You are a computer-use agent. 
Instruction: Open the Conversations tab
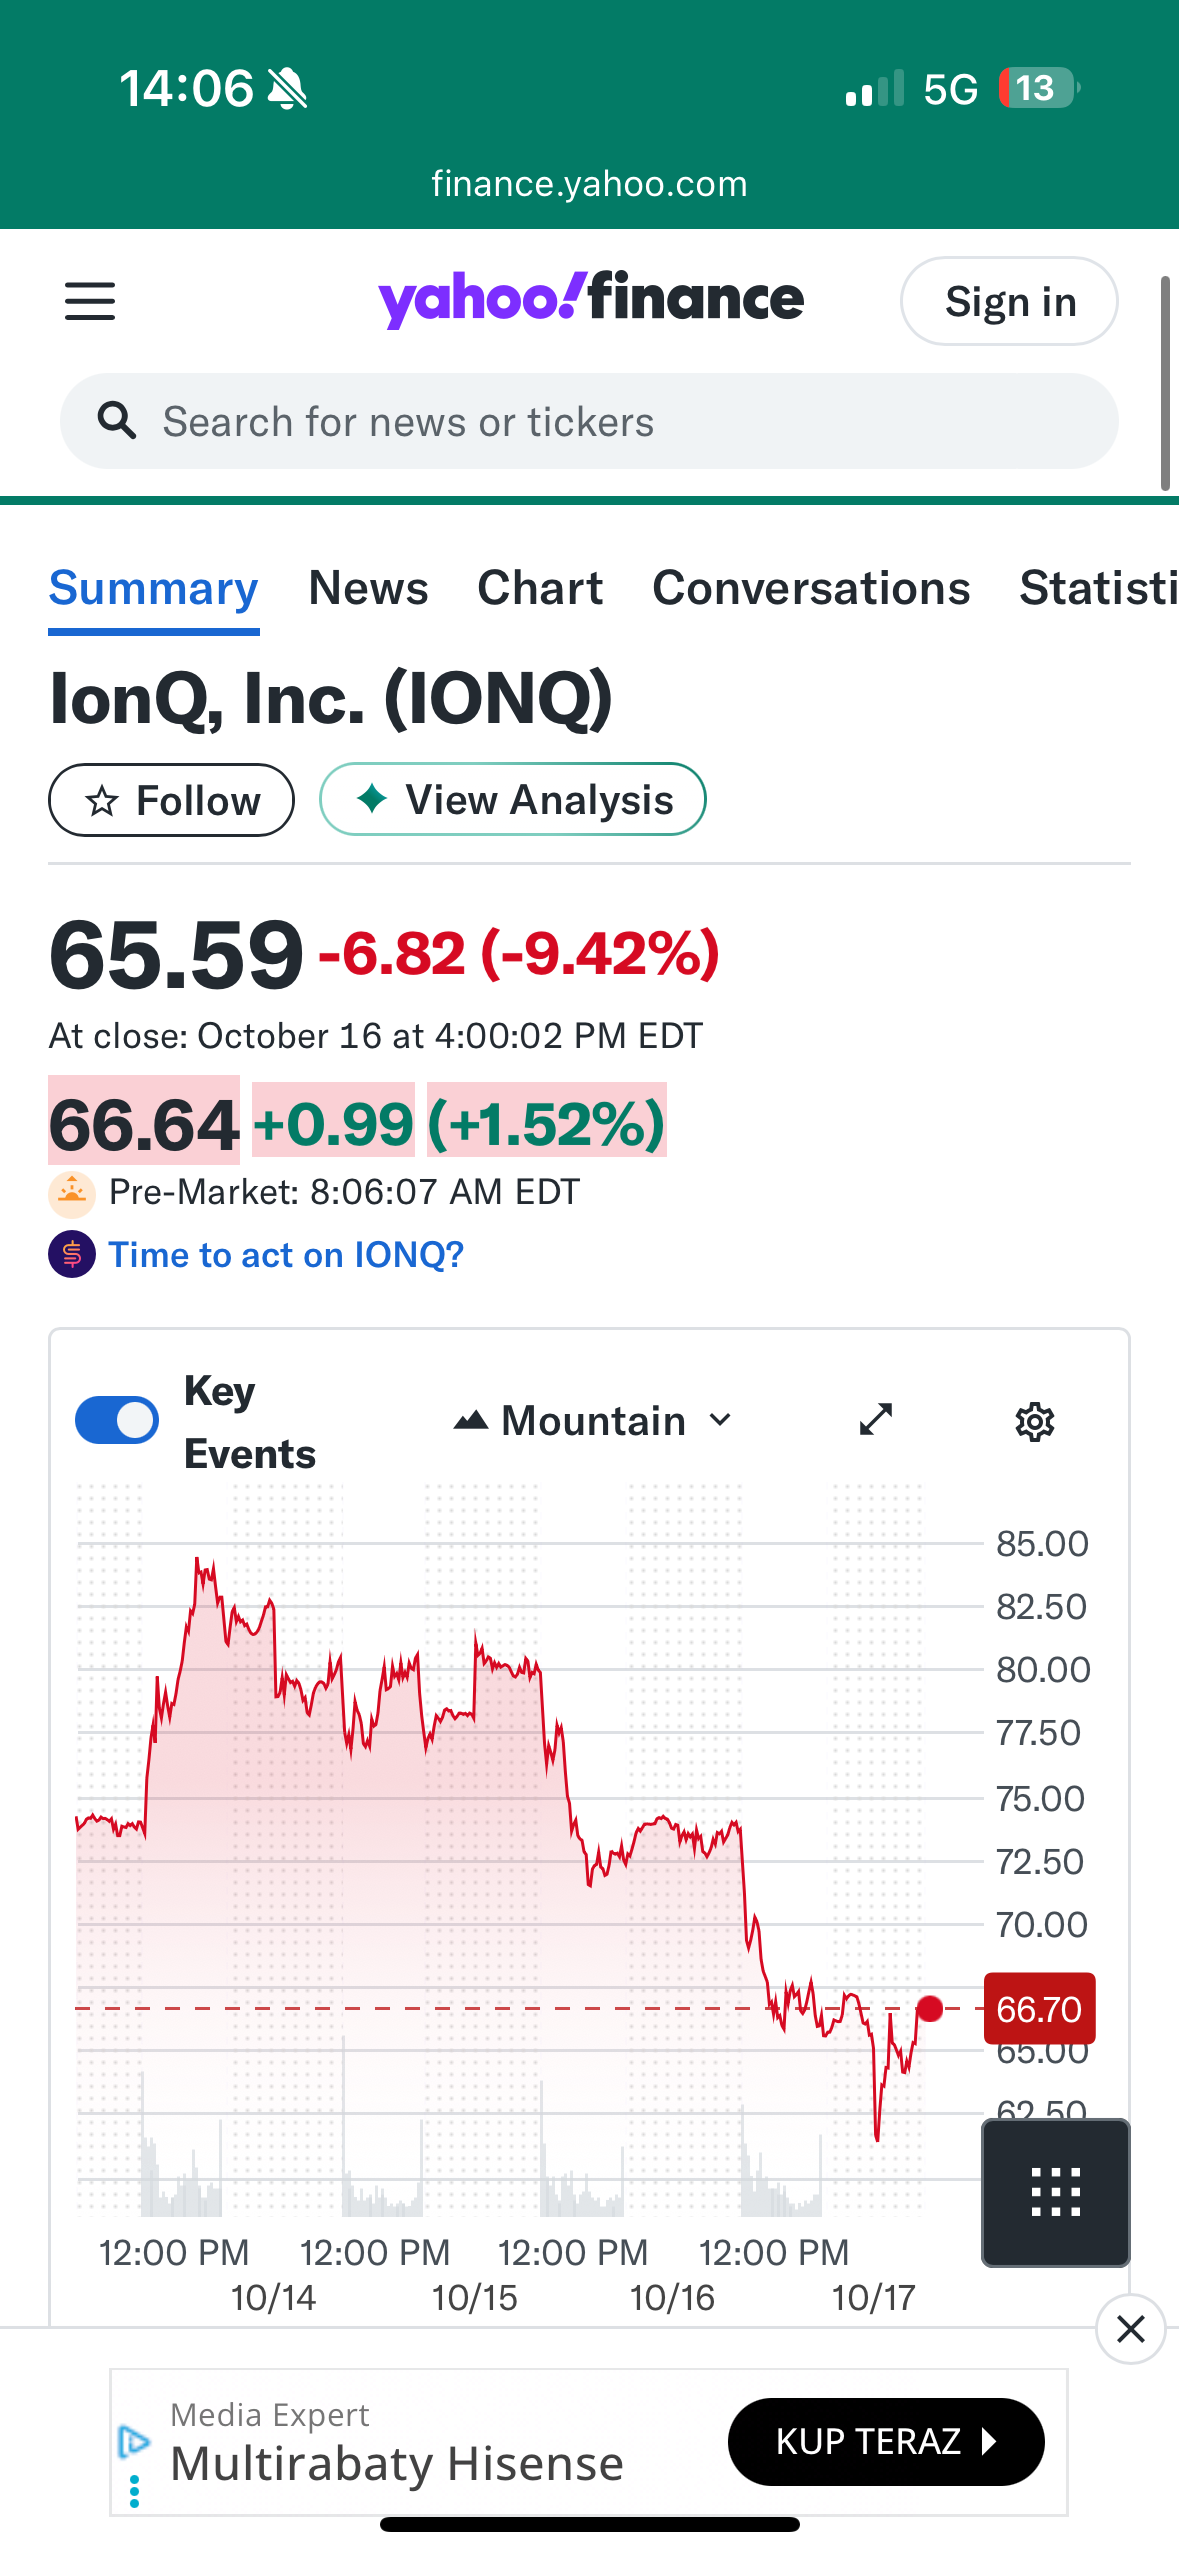(x=811, y=588)
